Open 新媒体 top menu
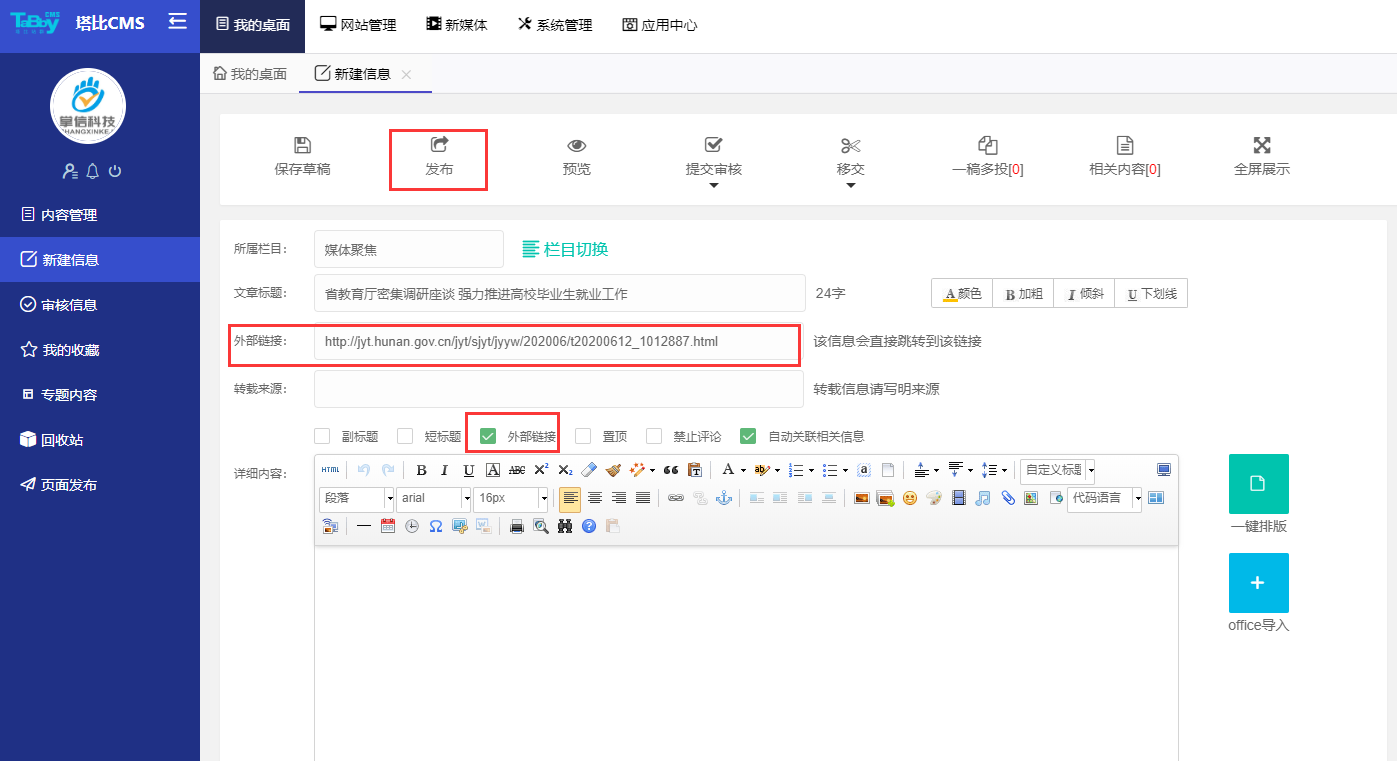The height and width of the screenshot is (761, 1397). 457,26
